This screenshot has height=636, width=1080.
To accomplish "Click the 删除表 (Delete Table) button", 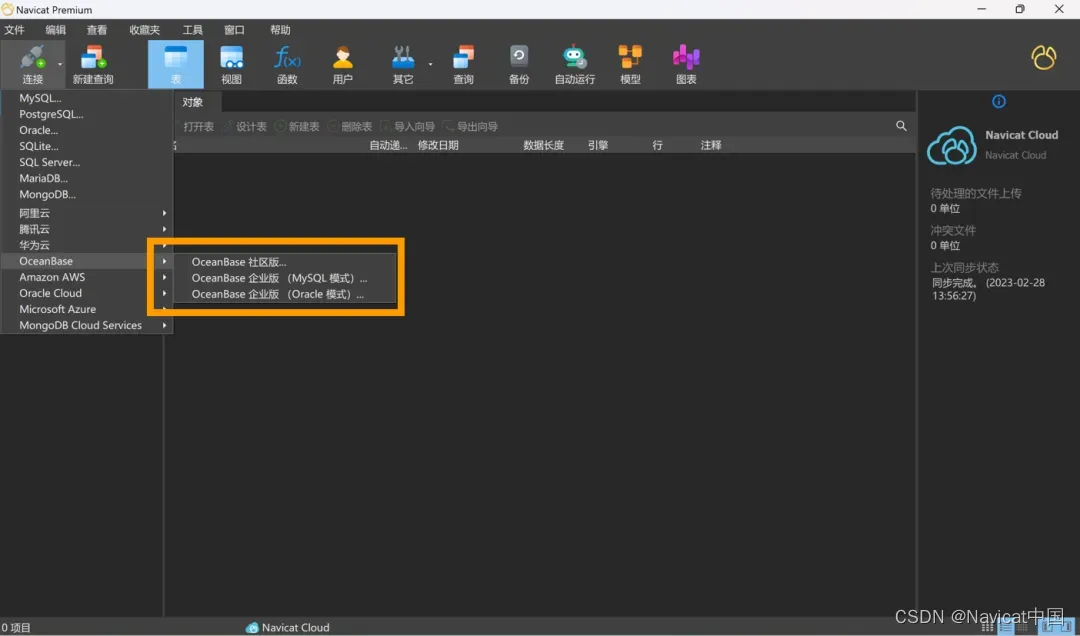I will click(350, 127).
